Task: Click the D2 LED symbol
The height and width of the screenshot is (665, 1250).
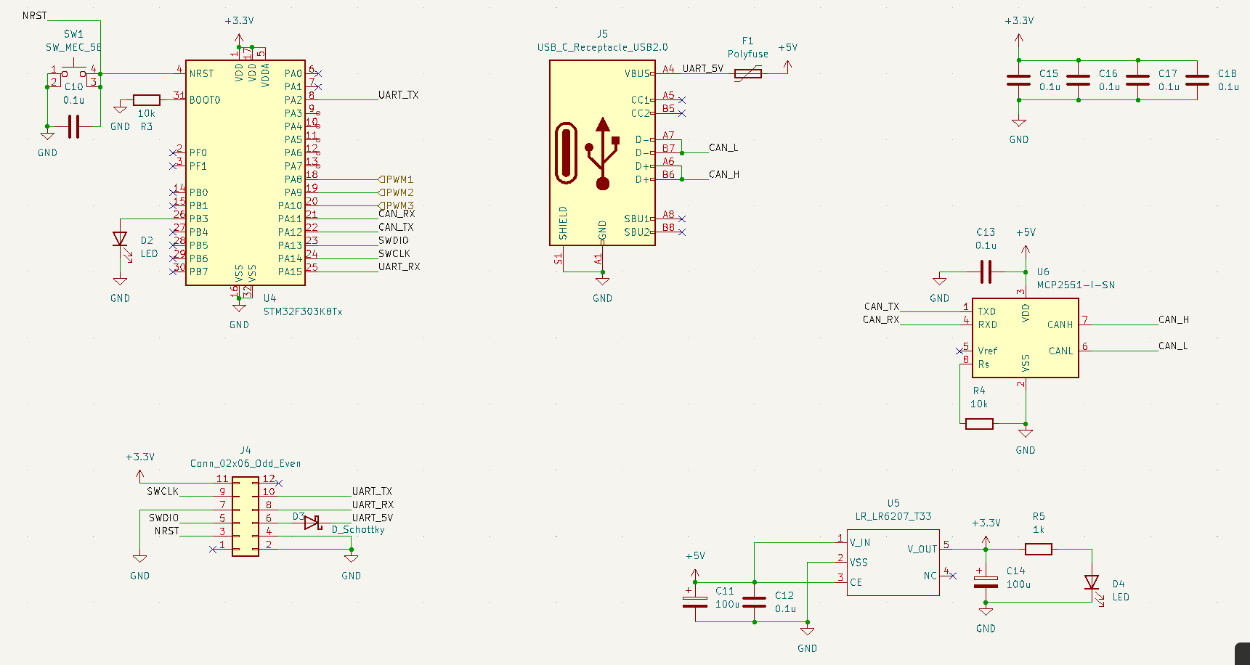Action: (120, 240)
